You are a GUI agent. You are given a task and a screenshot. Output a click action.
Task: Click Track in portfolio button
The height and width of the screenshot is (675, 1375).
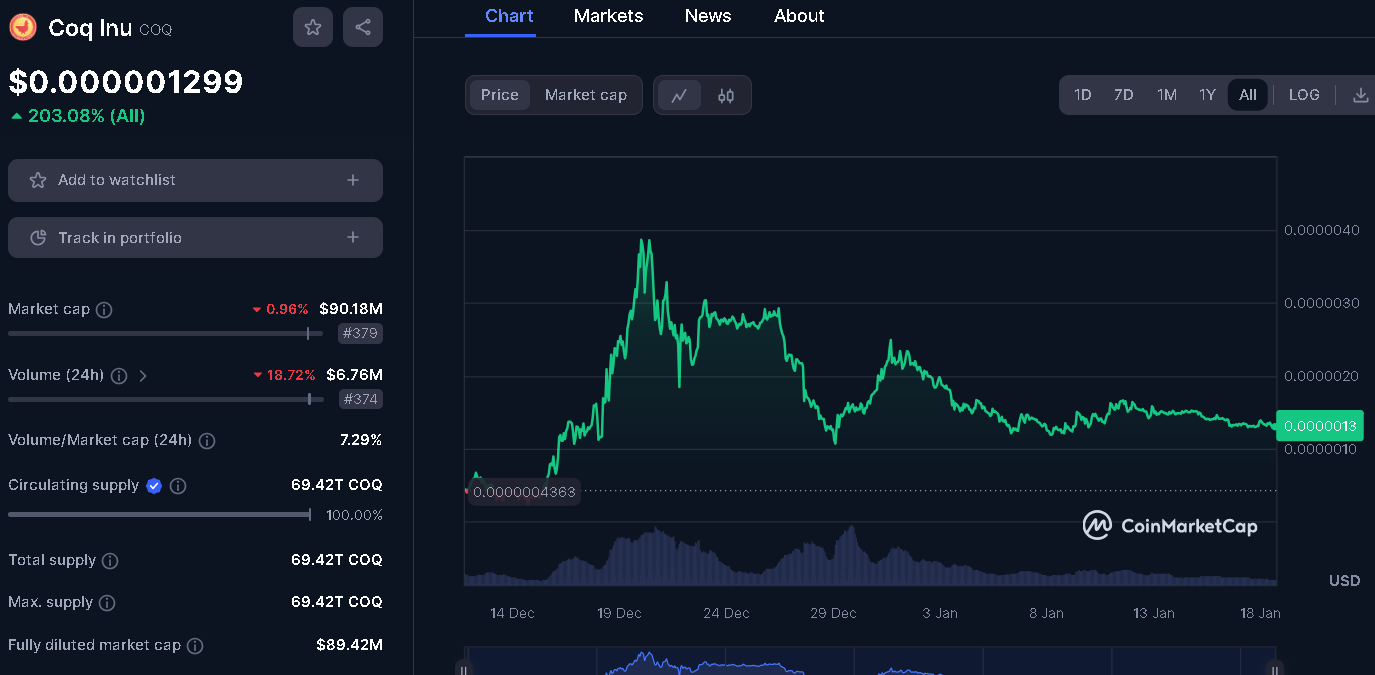195,238
